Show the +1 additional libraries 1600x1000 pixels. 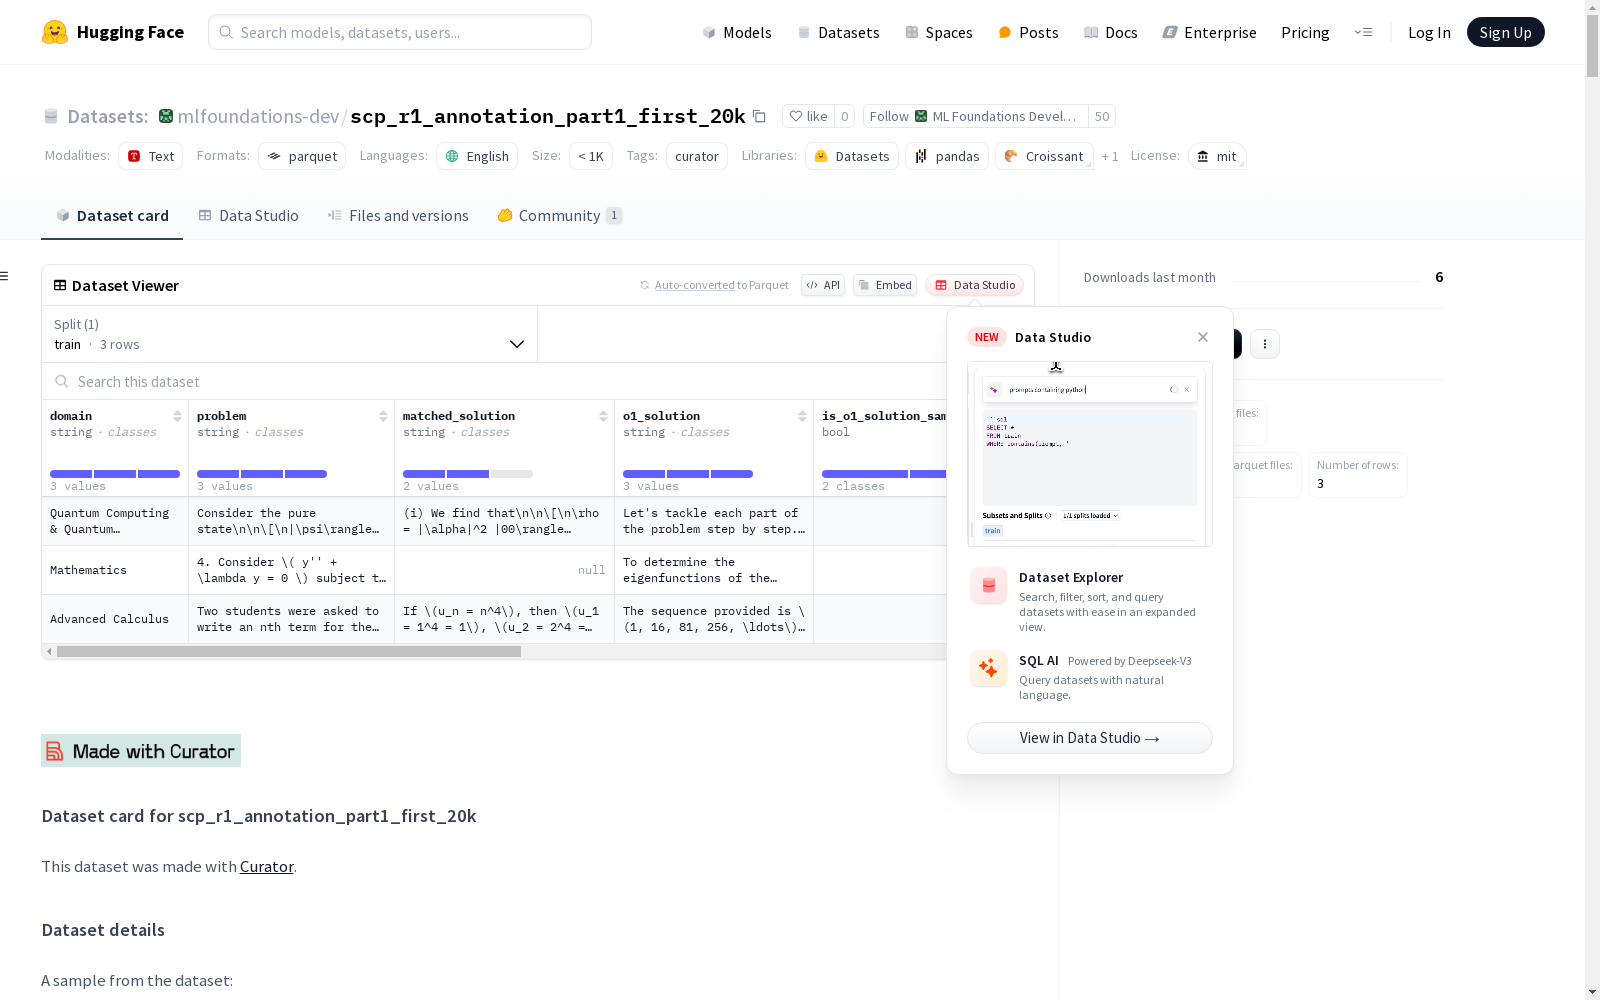1110,157
